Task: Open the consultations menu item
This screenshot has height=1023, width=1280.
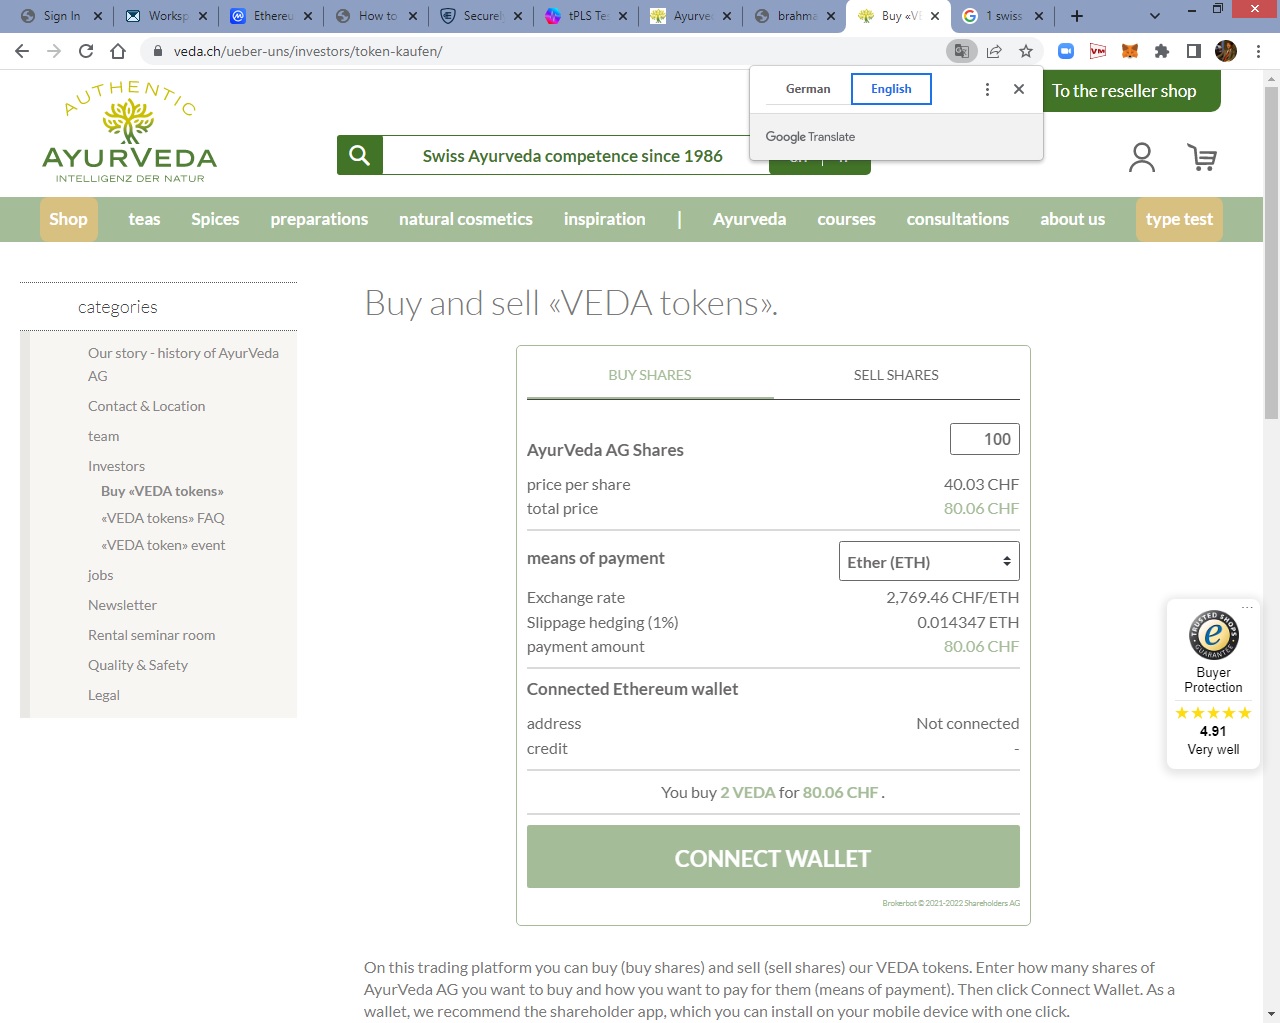Action: coord(958,219)
